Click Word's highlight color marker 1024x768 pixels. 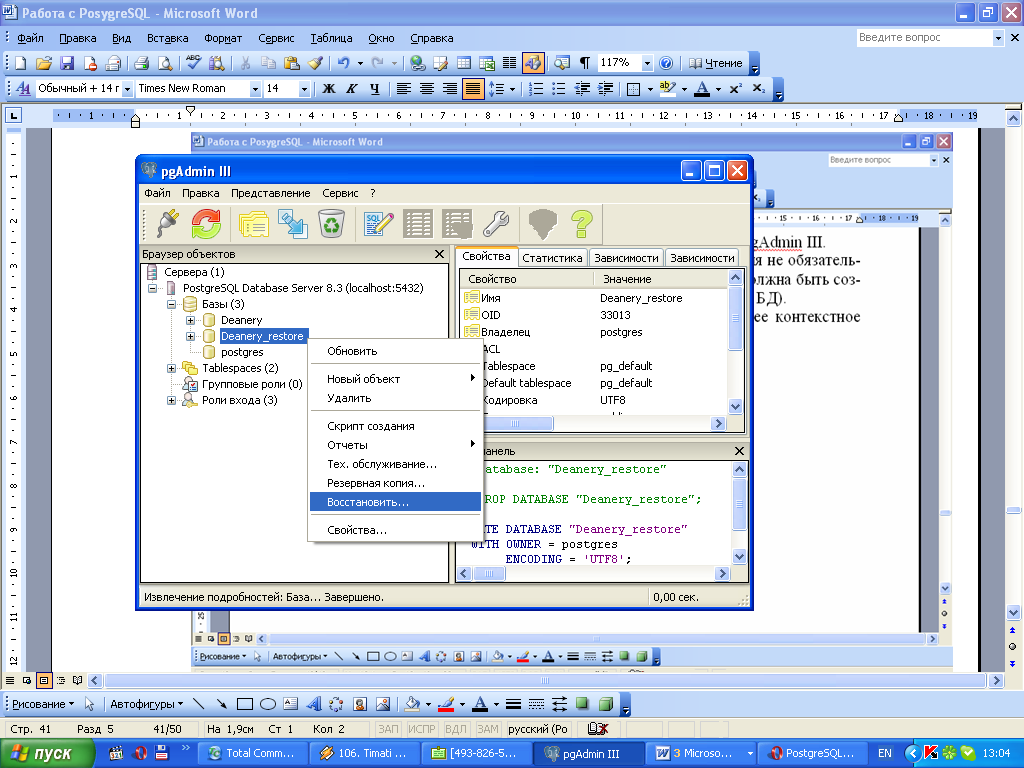667,88
